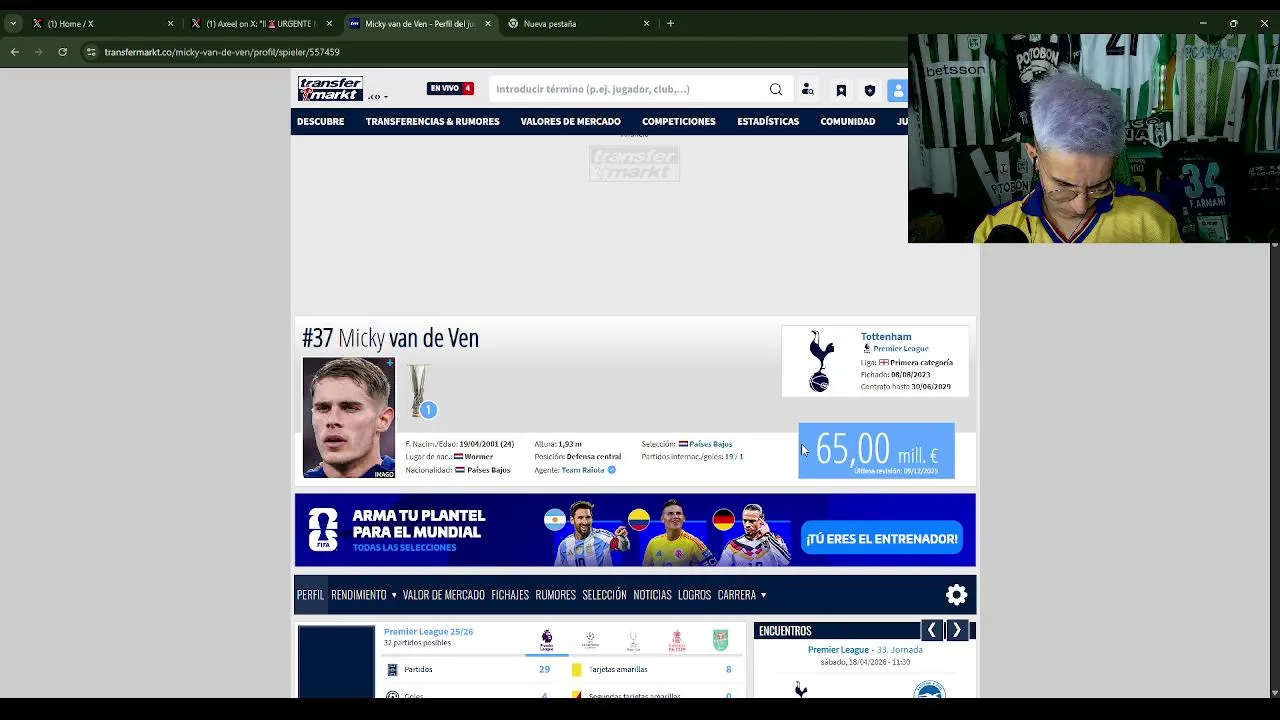Screen dimensions: 1280x720
Task: Select the FA Cup competition icon
Action: point(677,640)
